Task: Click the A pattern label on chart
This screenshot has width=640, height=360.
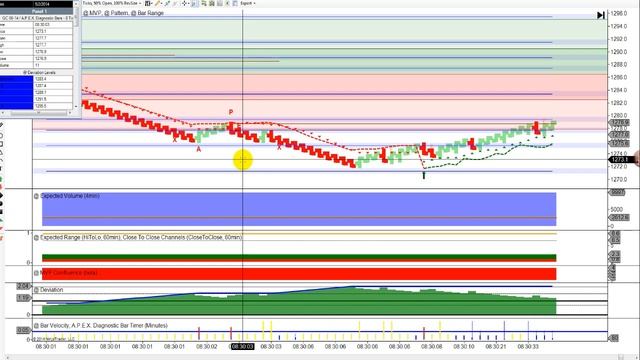Action: [199, 149]
